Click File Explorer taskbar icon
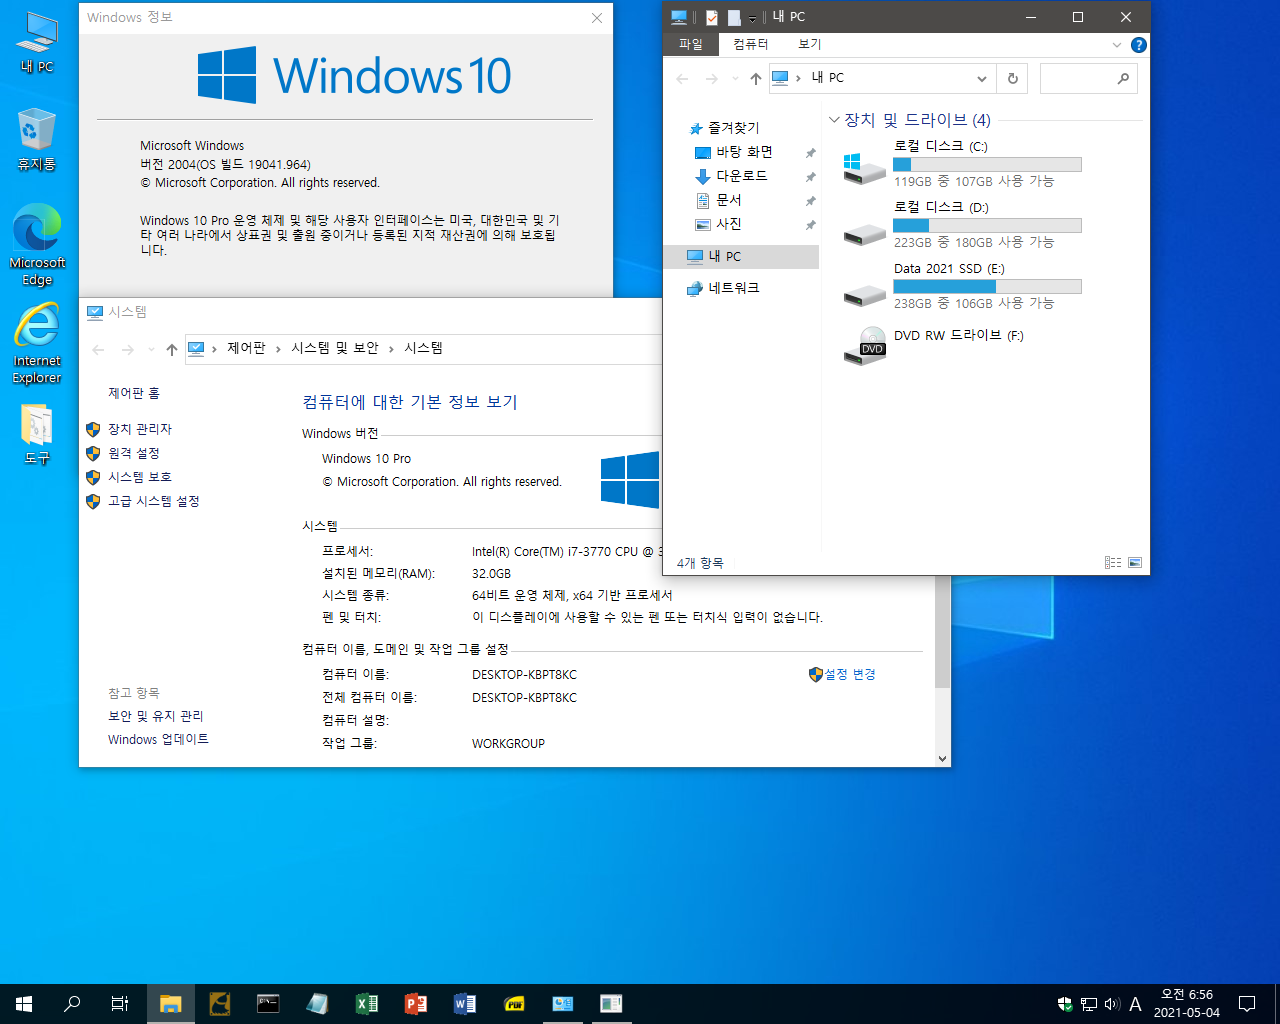The width and height of the screenshot is (1280, 1024). coord(171,1004)
